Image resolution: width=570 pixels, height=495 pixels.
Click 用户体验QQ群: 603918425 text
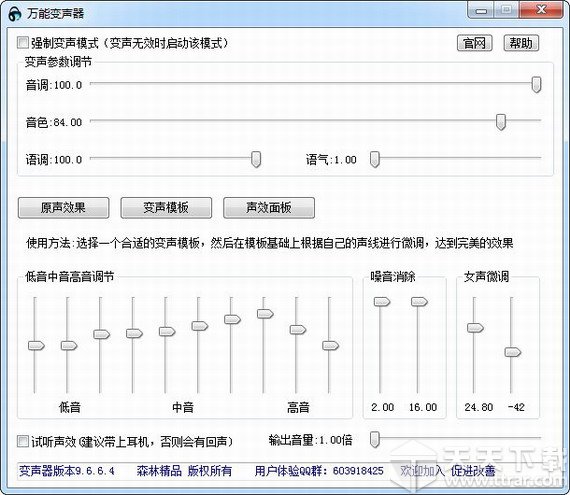tap(319, 471)
